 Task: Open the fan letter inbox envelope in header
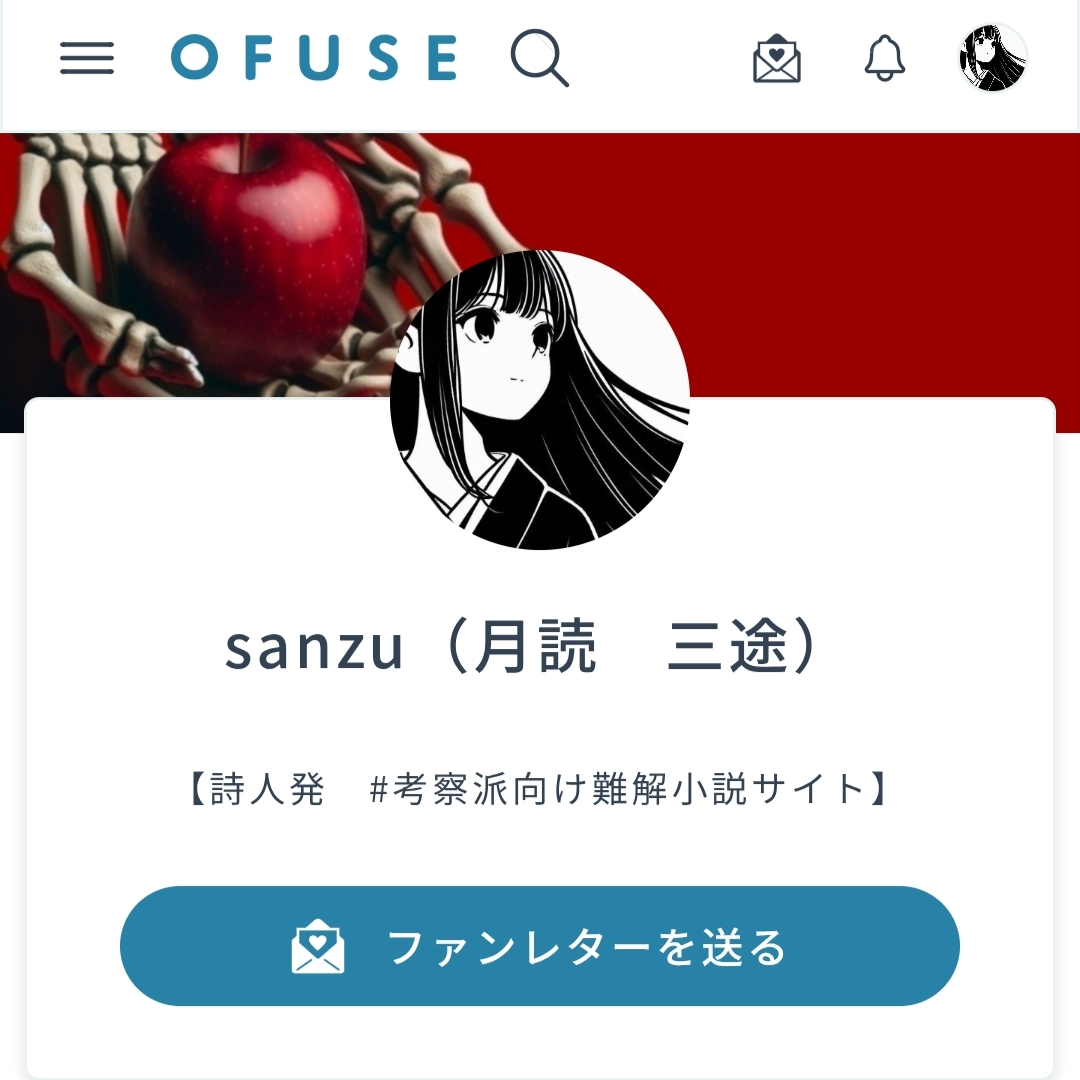[x=776, y=59]
